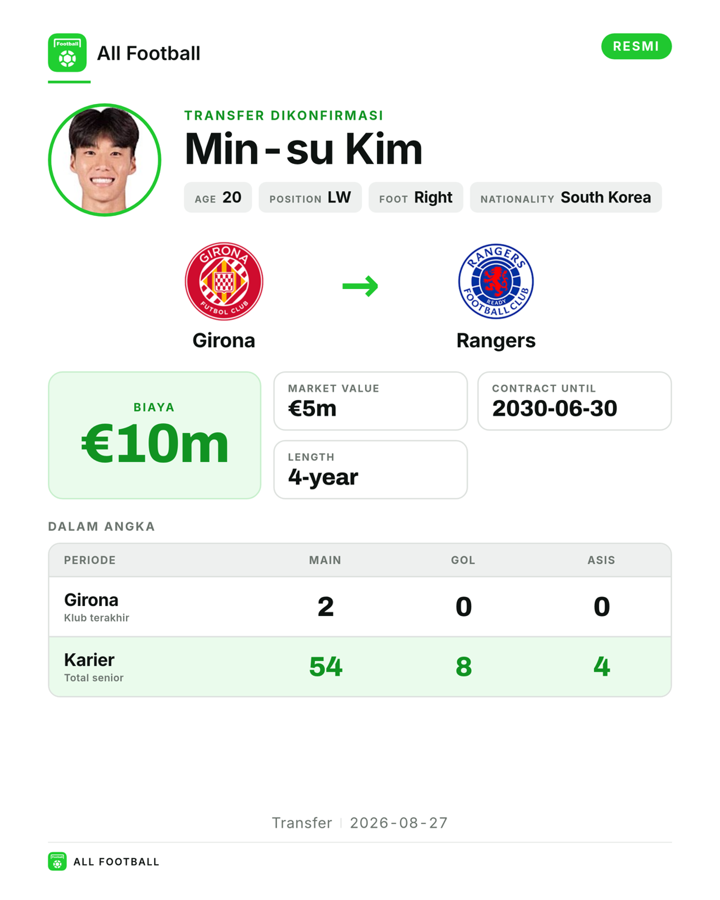Tap the Foot Right chip

(x=416, y=197)
